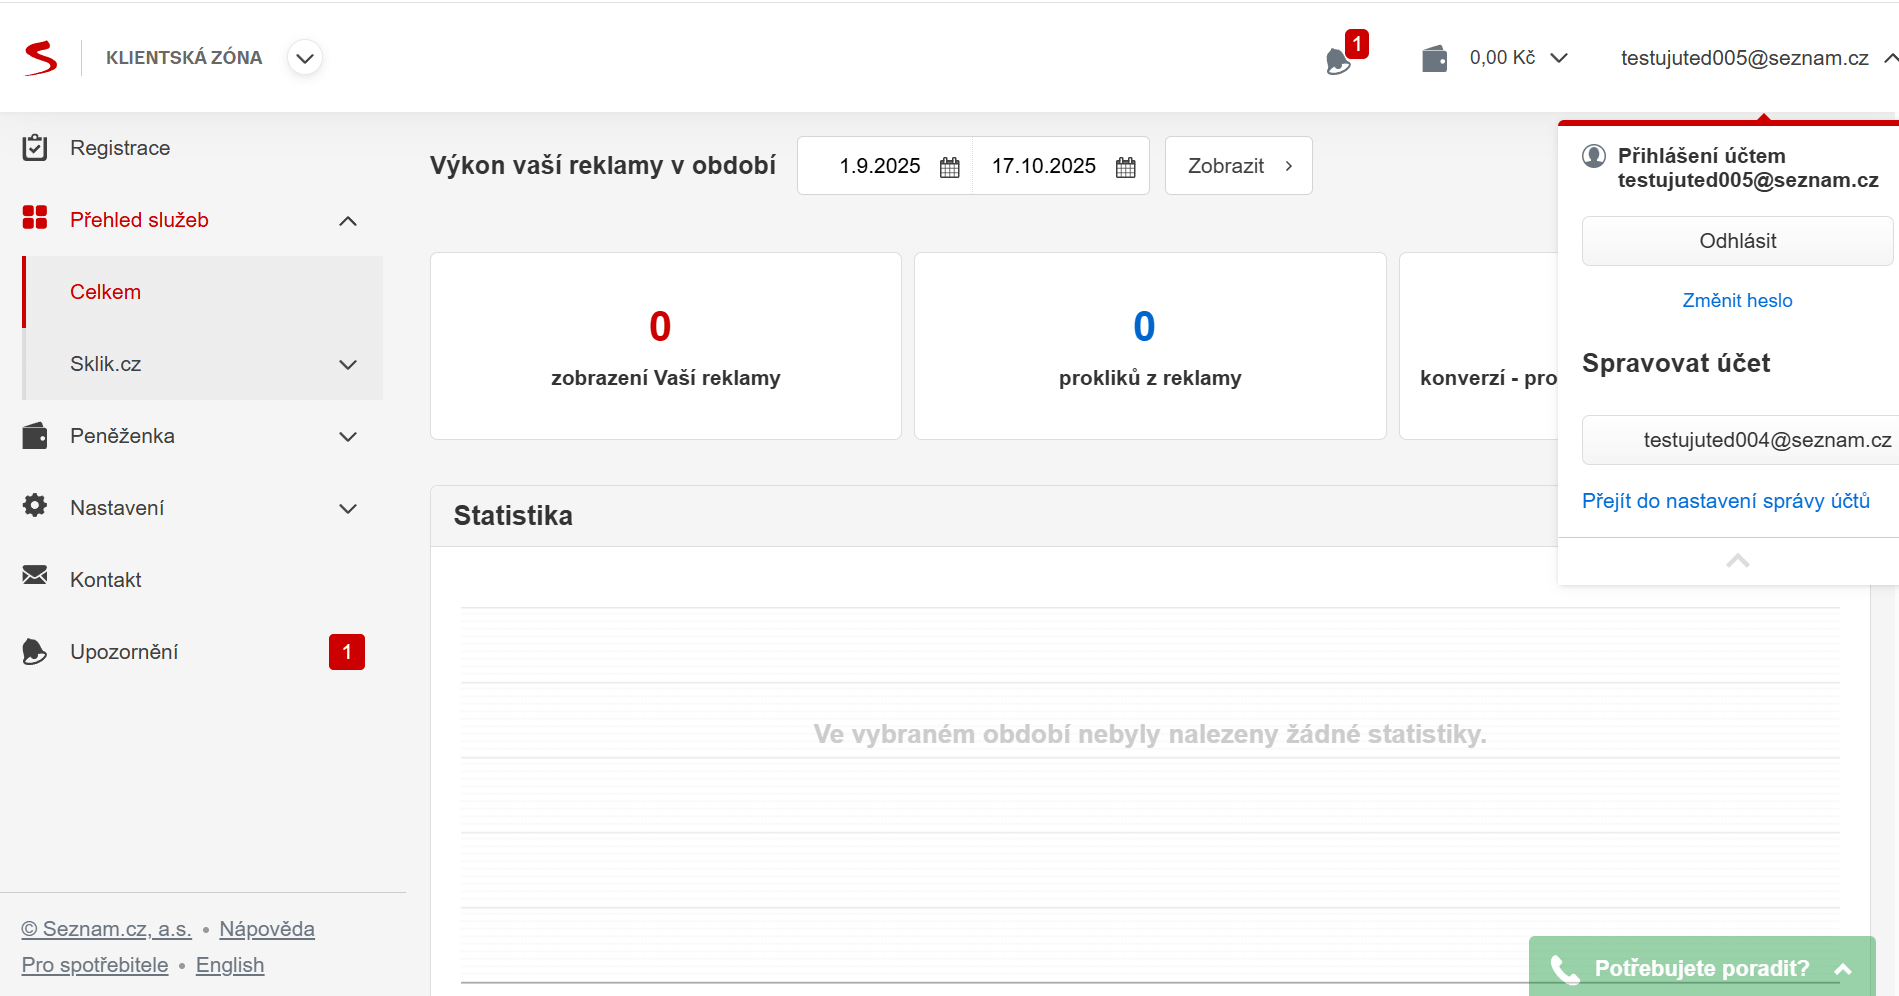Select Celkem in the sidebar
Image resolution: width=1899 pixels, height=996 pixels.
point(105,292)
